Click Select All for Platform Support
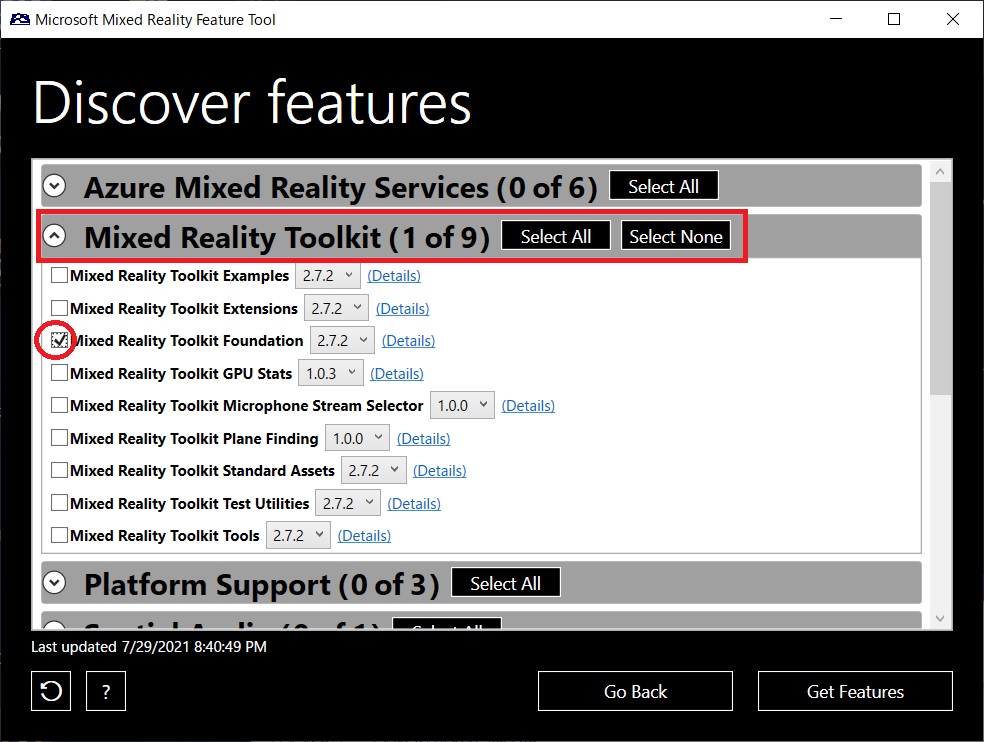Screen dimensions: 984x742 [x=505, y=583]
